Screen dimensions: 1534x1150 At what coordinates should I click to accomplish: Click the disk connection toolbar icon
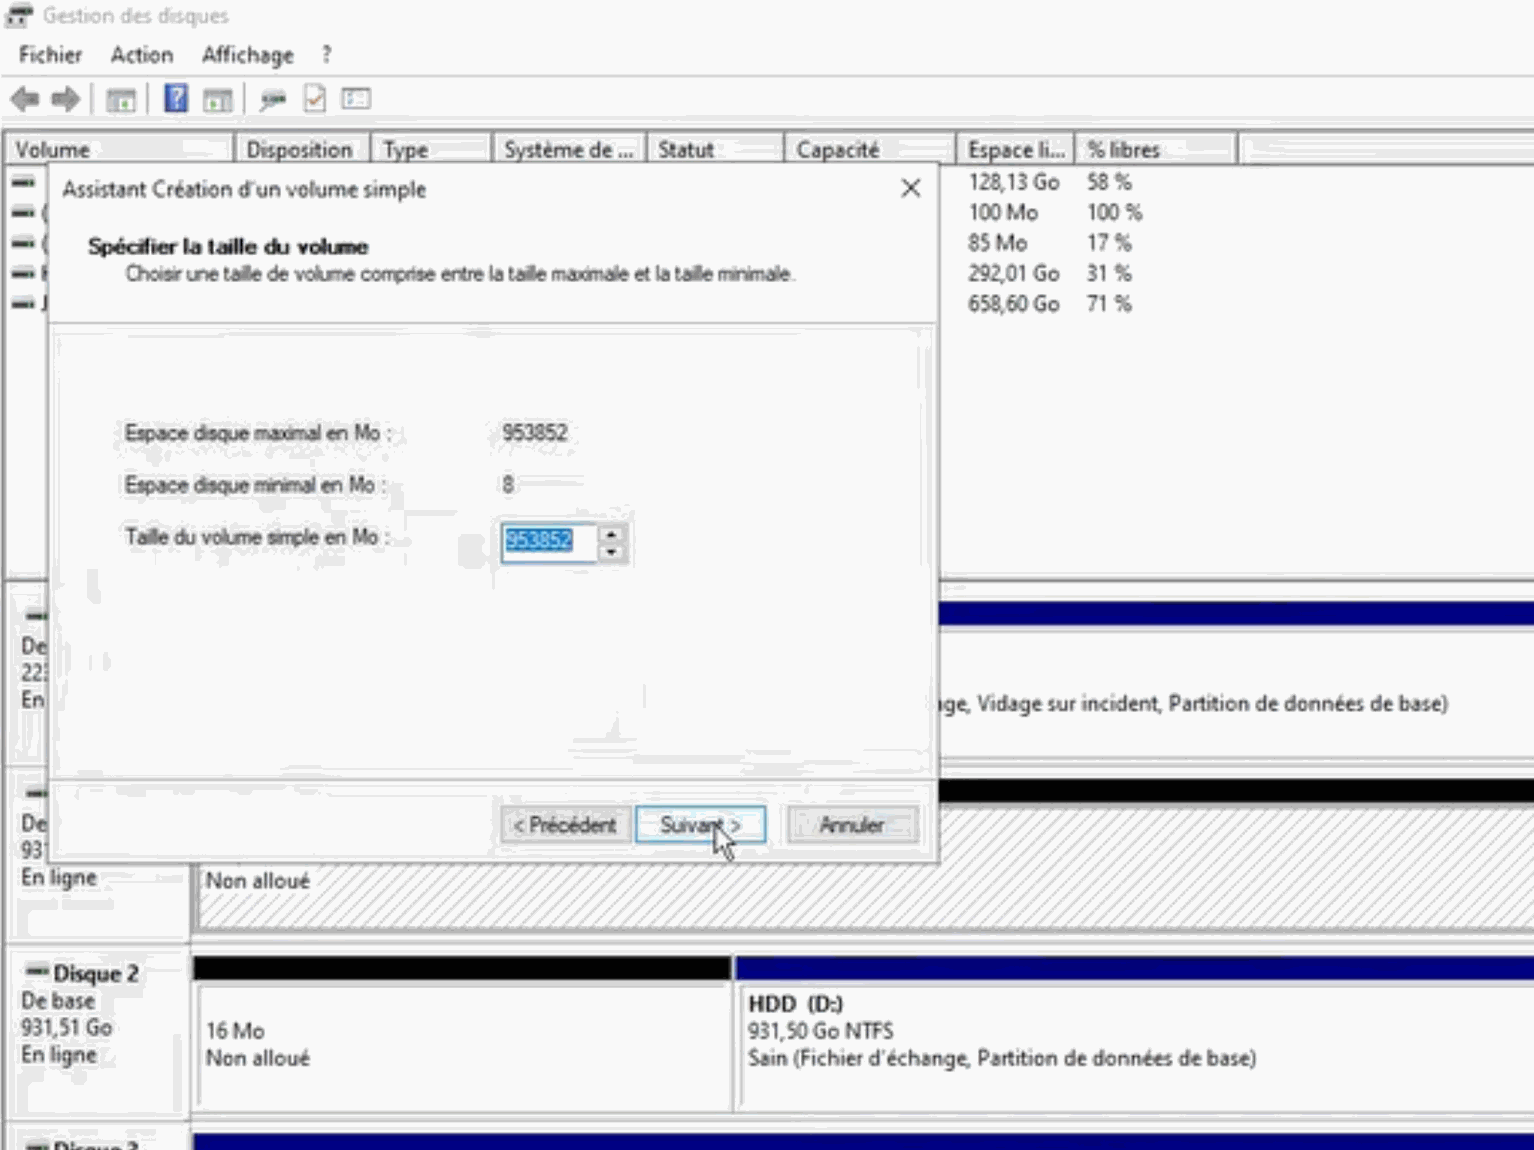coord(272,99)
